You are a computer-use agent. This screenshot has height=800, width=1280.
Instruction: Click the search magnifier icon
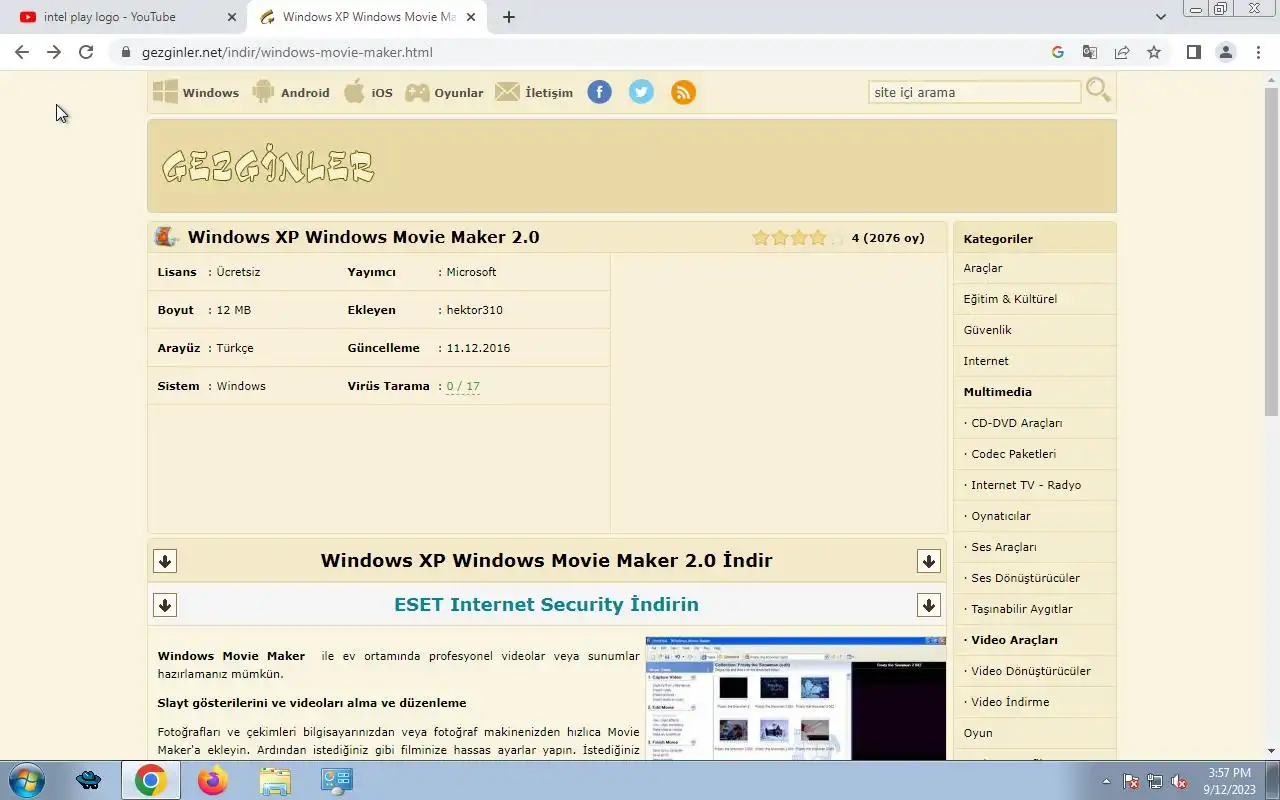(1098, 90)
